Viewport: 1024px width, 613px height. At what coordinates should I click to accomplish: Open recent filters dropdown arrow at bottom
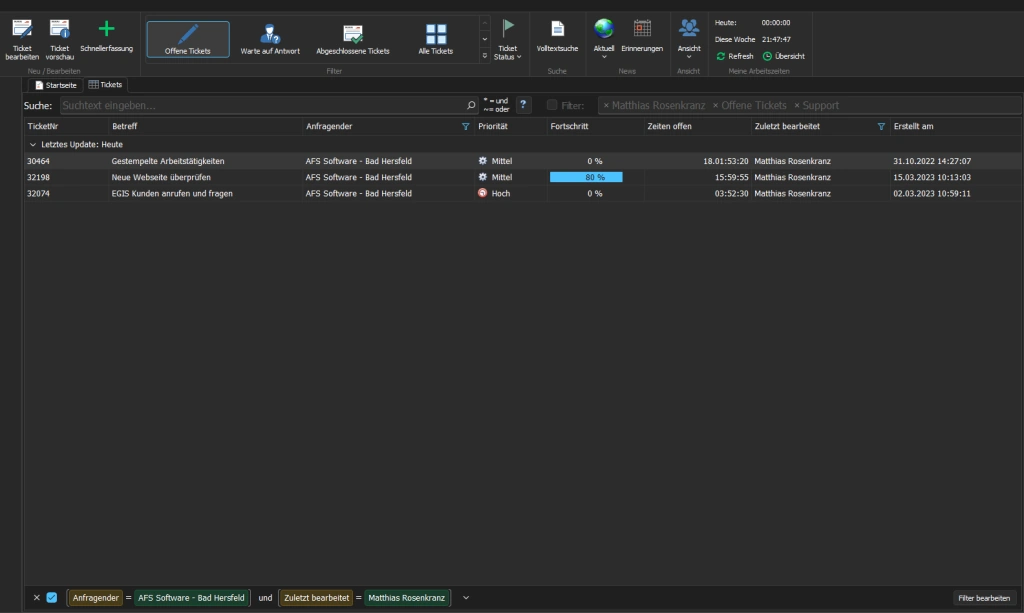(466, 597)
